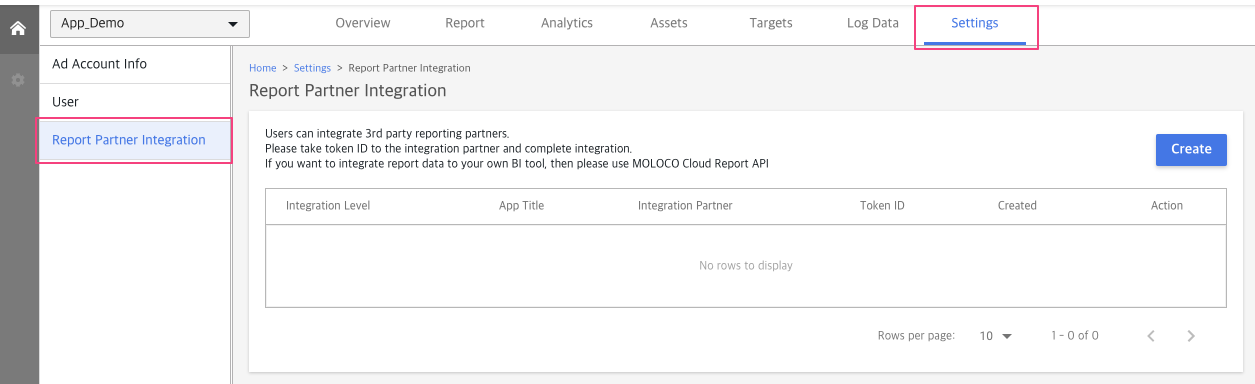Click the App Title column header
Screen dimensions: 1255x384
[521, 206]
